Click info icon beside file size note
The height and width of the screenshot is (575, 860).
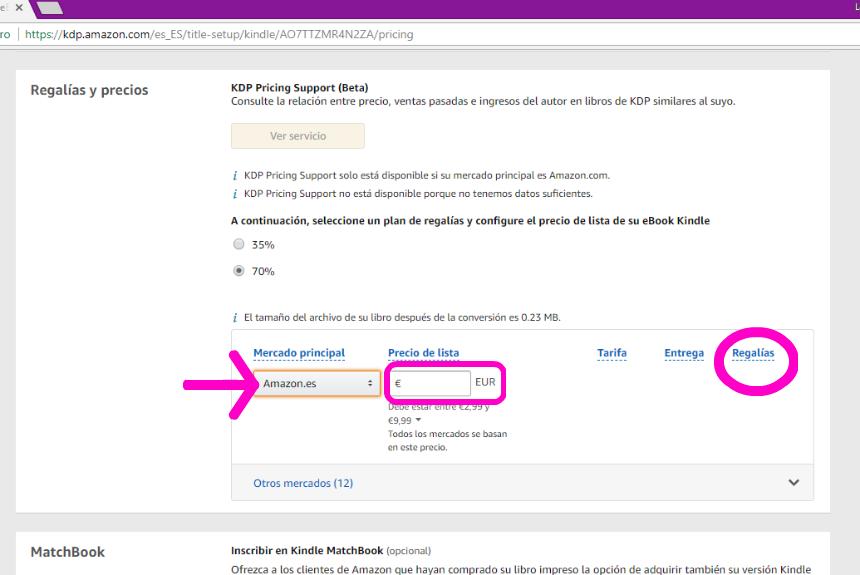coord(234,318)
